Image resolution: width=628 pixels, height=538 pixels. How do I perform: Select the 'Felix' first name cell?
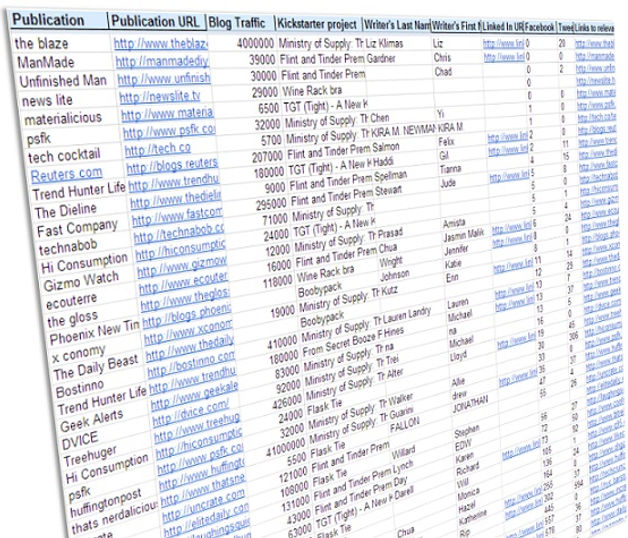[x=446, y=141]
